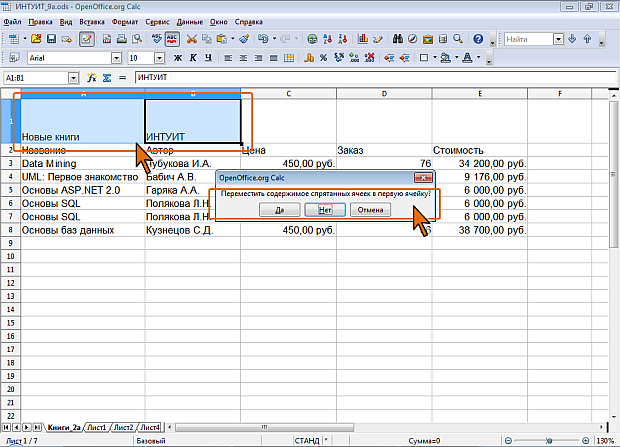The image size is (620, 447).
Task: Toggle underline (Ч) formatting
Action: pos(208,58)
